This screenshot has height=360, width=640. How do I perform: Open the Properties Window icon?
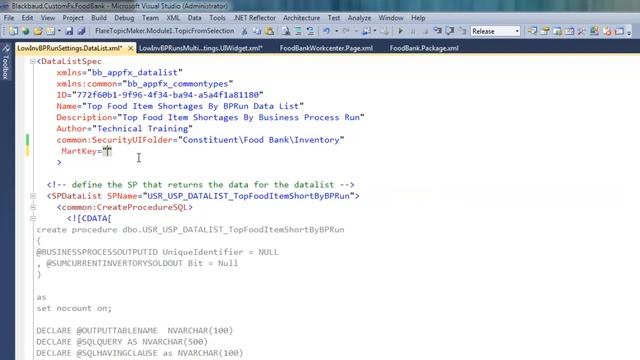click(545, 31)
